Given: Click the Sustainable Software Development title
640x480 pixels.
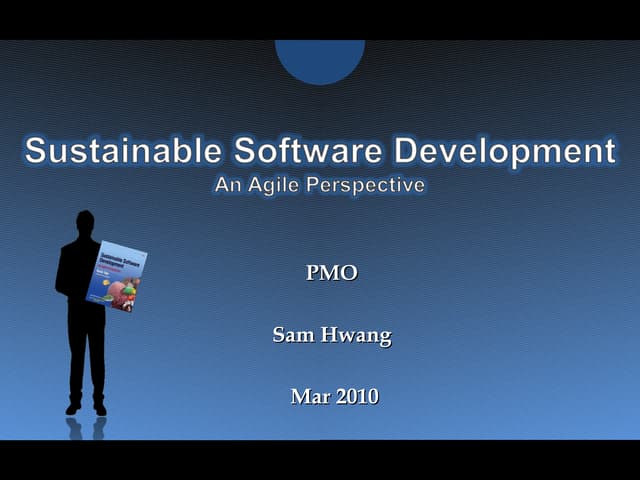Looking at the screenshot, I should click(320, 151).
